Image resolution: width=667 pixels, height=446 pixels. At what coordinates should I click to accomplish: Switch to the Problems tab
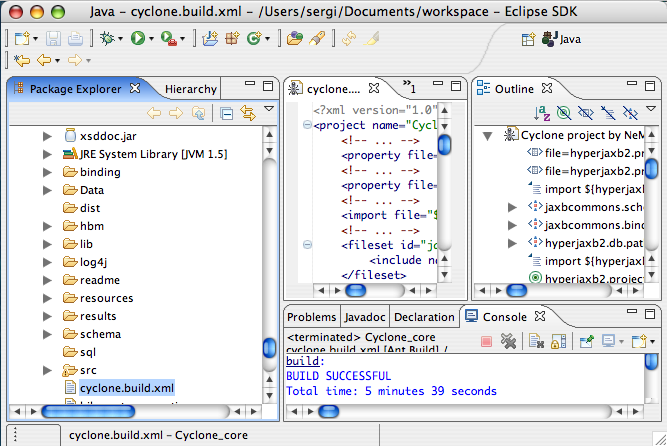click(311, 317)
